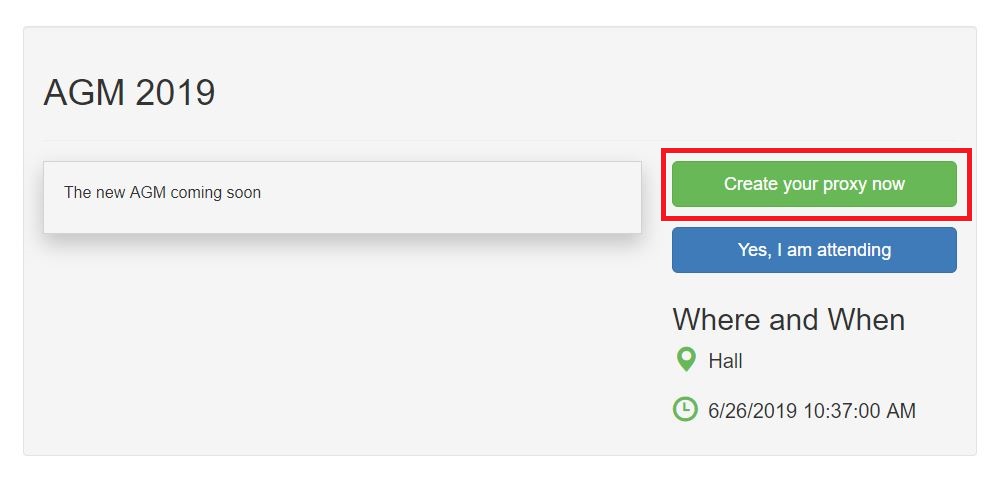The height and width of the screenshot is (497, 999).
Task: Click the text The new AGM coming soon
Action: tap(162, 192)
